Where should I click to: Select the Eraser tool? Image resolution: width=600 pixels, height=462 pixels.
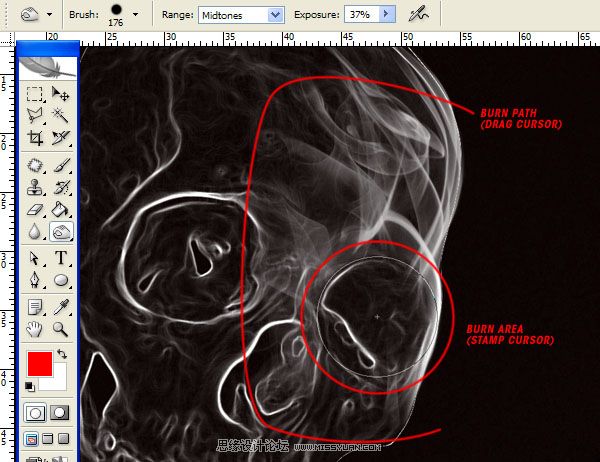pyautogui.click(x=34, y=209)
